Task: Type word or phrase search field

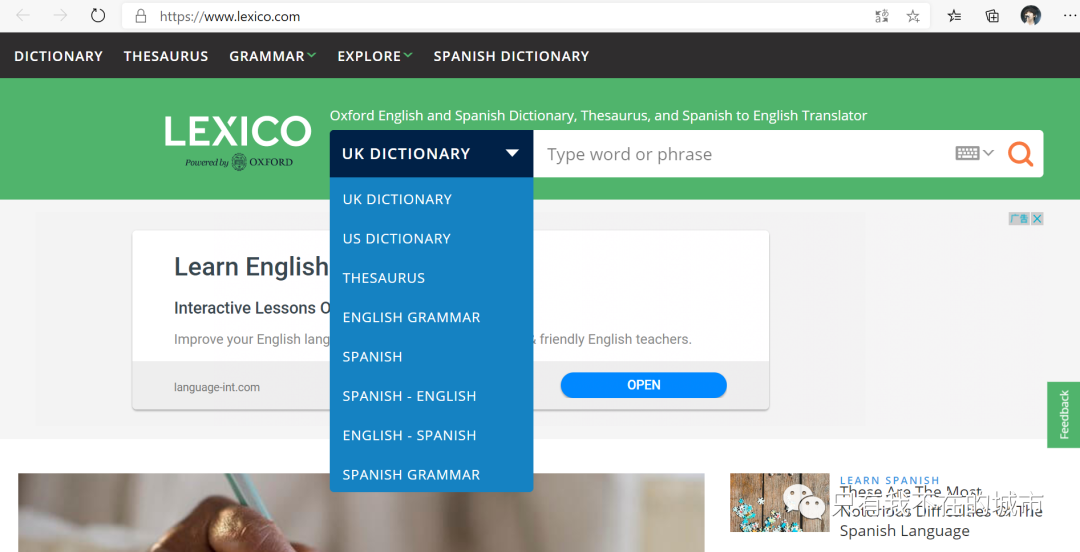Action: (x=744, y=154)
